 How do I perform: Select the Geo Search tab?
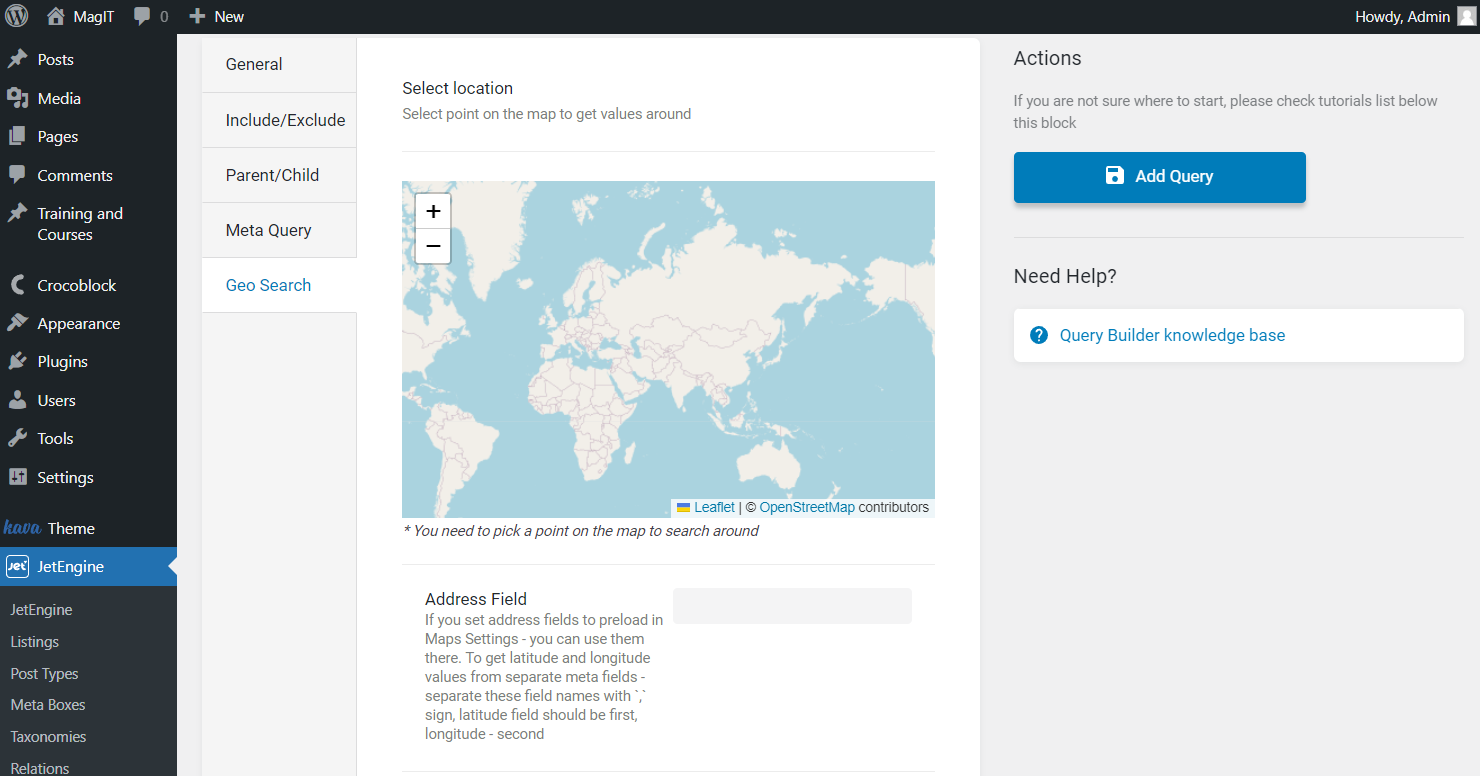pyautogui.click(x=279, y=285)
